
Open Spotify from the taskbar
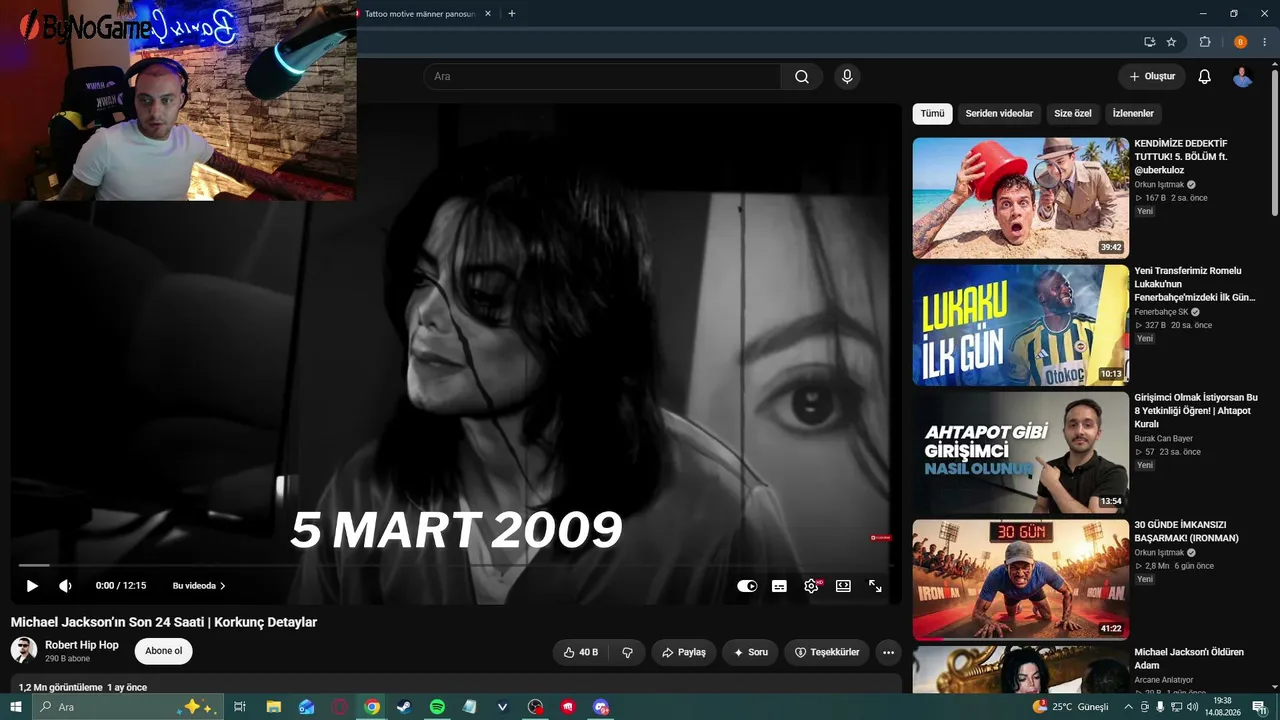pos(437,707)
